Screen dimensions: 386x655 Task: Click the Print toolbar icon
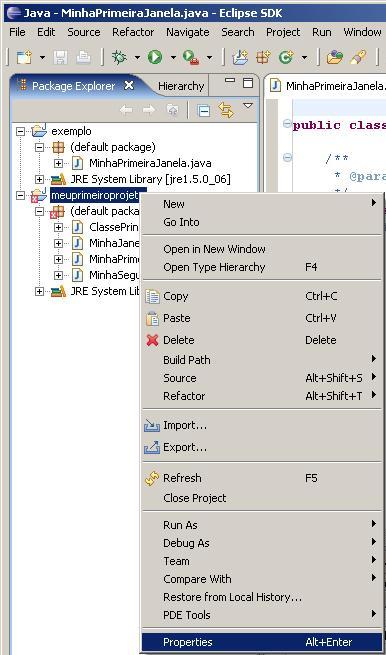click(x=84, y=57)
